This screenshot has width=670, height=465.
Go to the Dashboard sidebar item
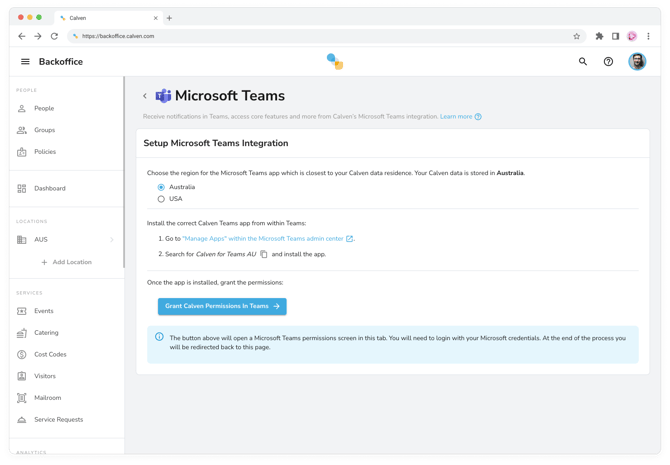tap(50, 188)
